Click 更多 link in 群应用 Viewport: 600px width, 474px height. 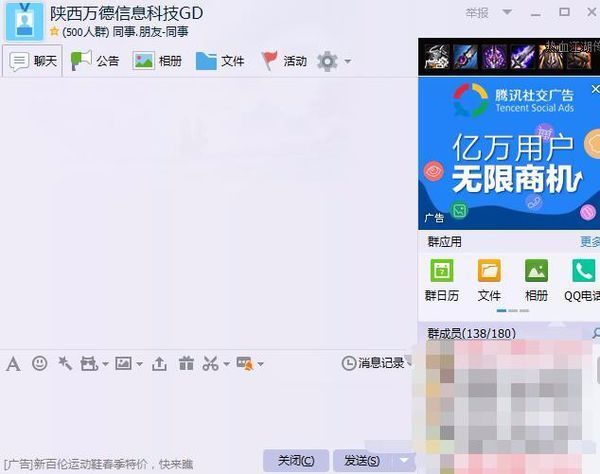click(x=590, y=242)
